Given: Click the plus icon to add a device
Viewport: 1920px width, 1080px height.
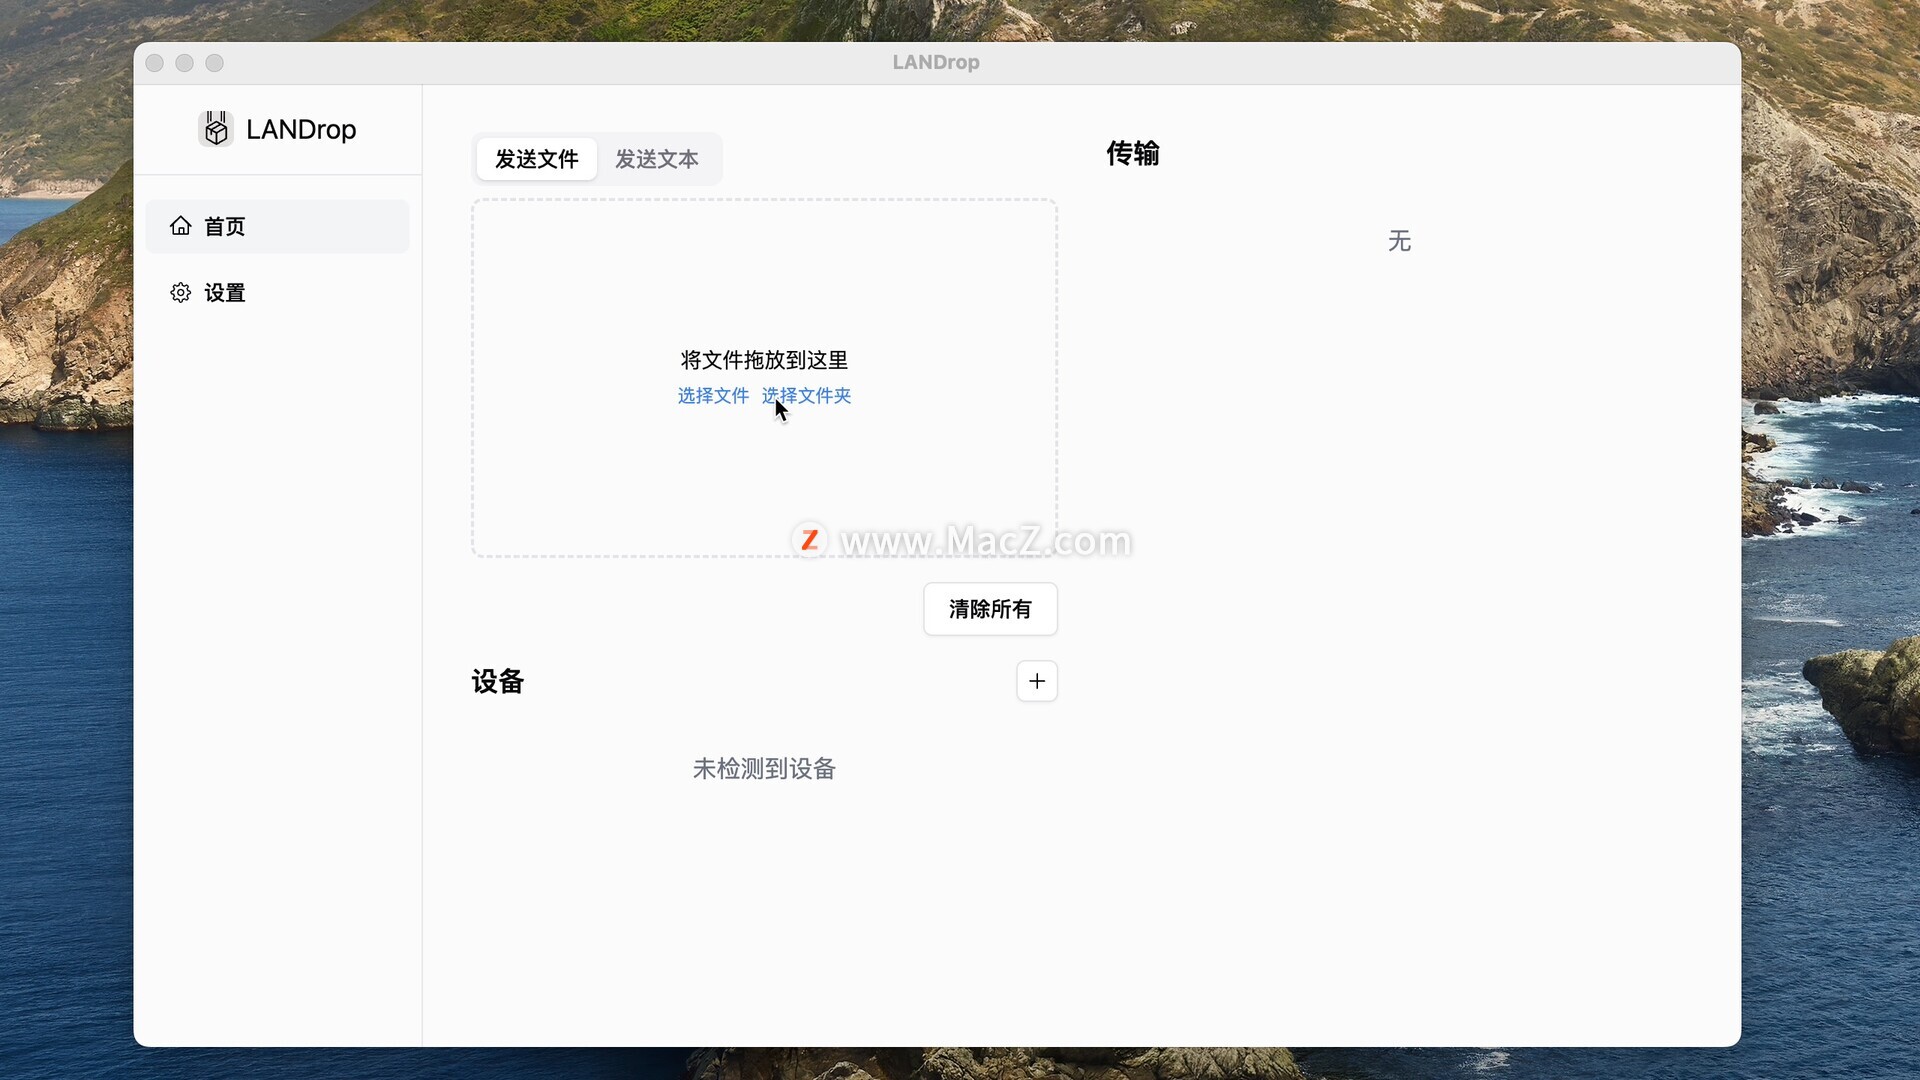Looking at the screenshot, I should point(1037,681).
